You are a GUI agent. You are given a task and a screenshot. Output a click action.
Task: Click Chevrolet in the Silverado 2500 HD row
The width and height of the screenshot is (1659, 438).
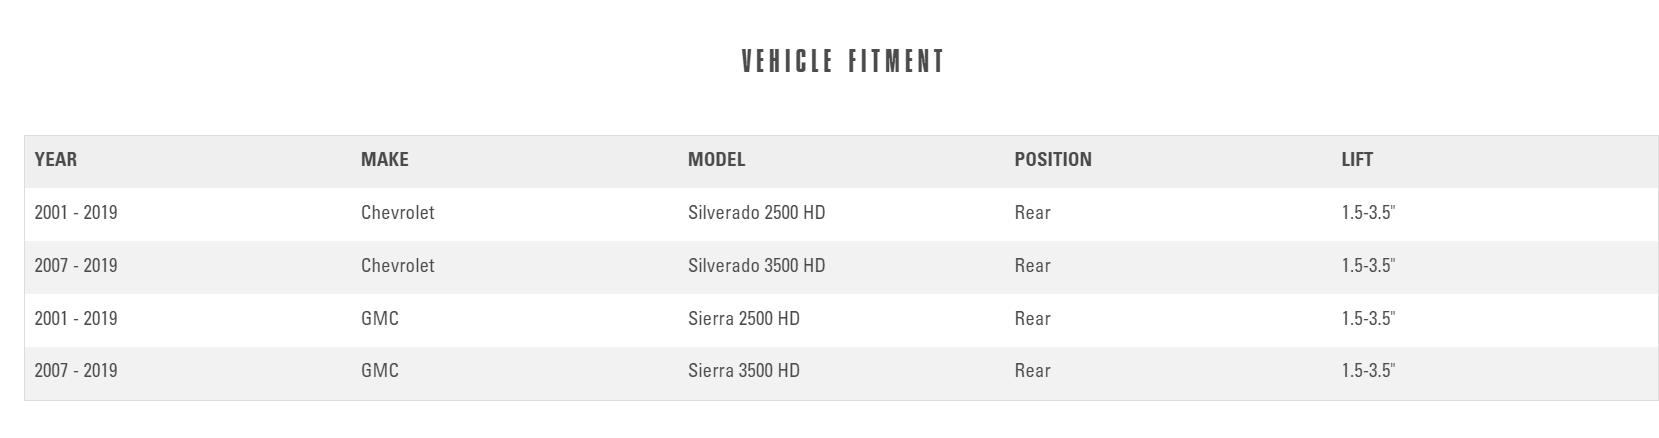pyautogui.click(x=398, y=213)
